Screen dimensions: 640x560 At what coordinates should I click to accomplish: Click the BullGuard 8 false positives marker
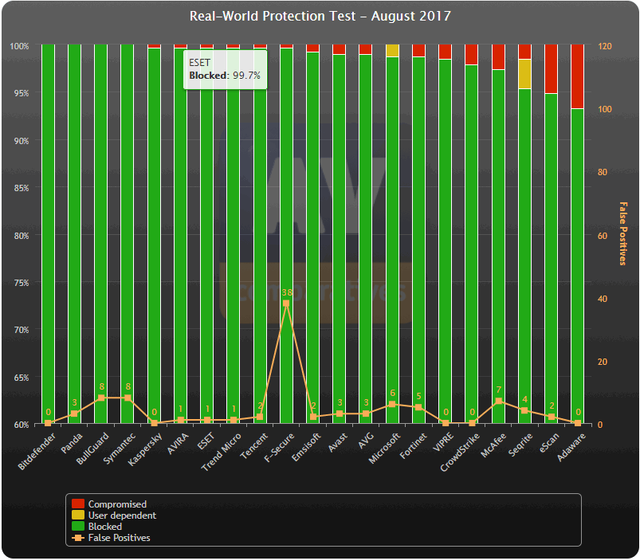(x=101, y=398)
